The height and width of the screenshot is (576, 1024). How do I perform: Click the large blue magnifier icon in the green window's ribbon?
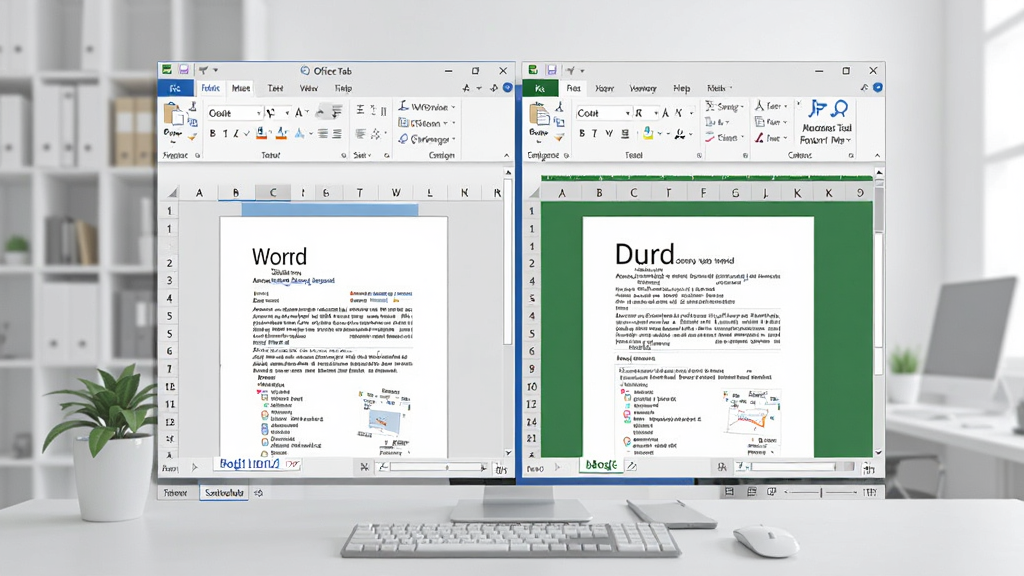tap(840, 108)
